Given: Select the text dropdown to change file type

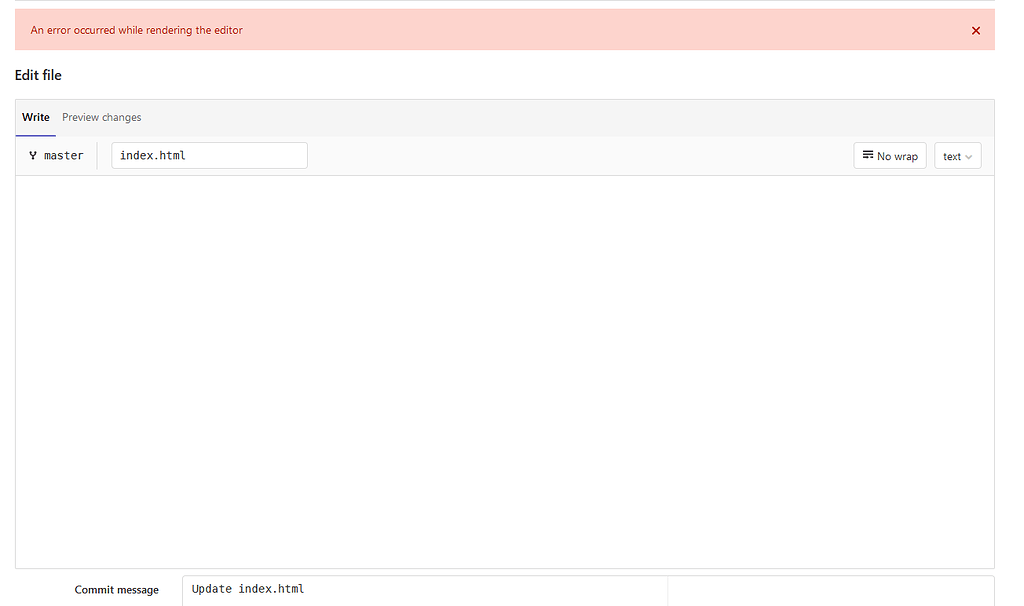Looking at the screenshot, I should [x=957, y=155].
